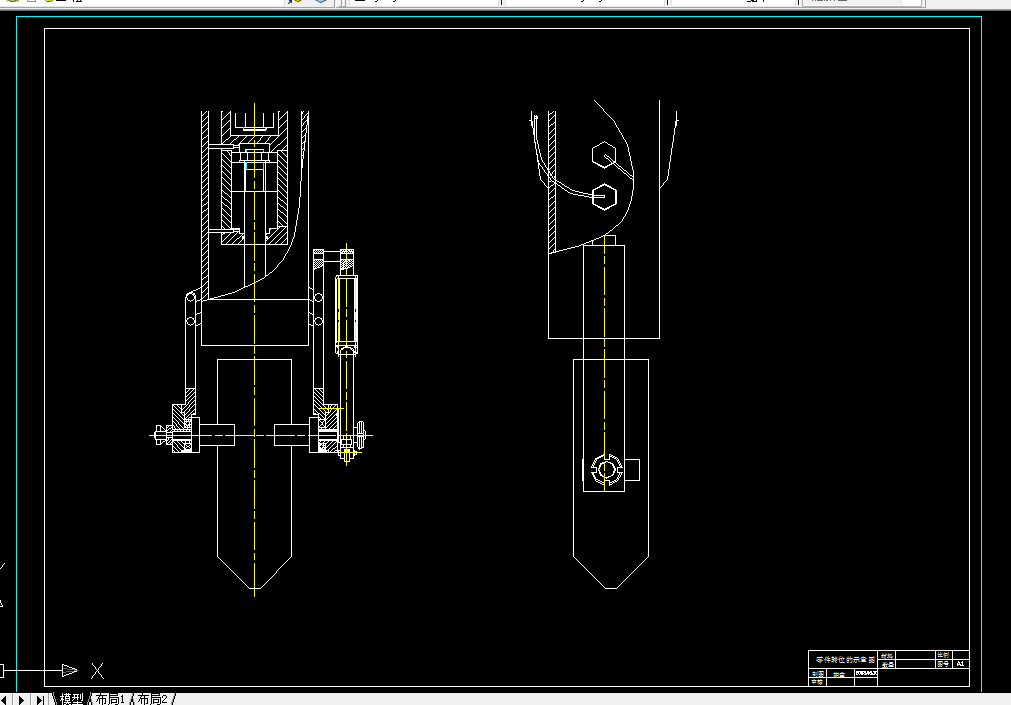Select the castellated nut in right view
This screenshot has width=1011, height=705.
tap(607, 469)
